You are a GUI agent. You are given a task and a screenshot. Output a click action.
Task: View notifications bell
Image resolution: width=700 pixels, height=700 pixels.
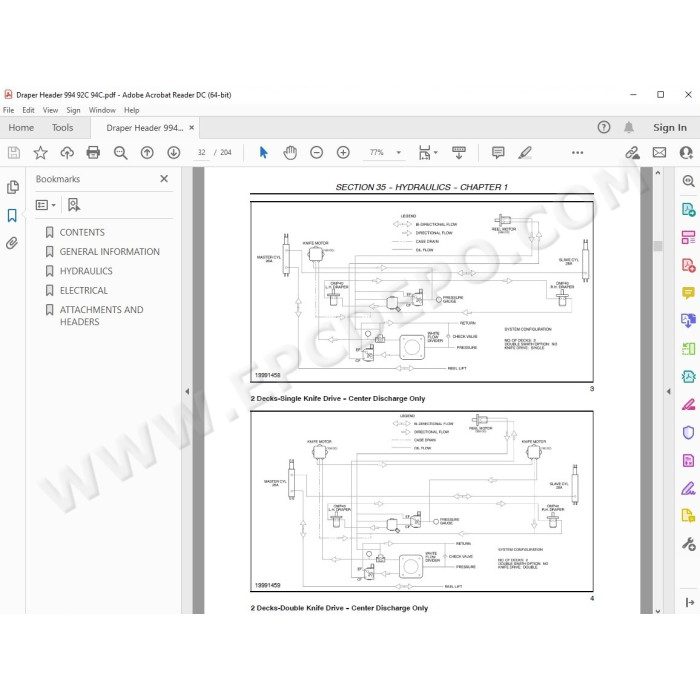click(629, 128)
